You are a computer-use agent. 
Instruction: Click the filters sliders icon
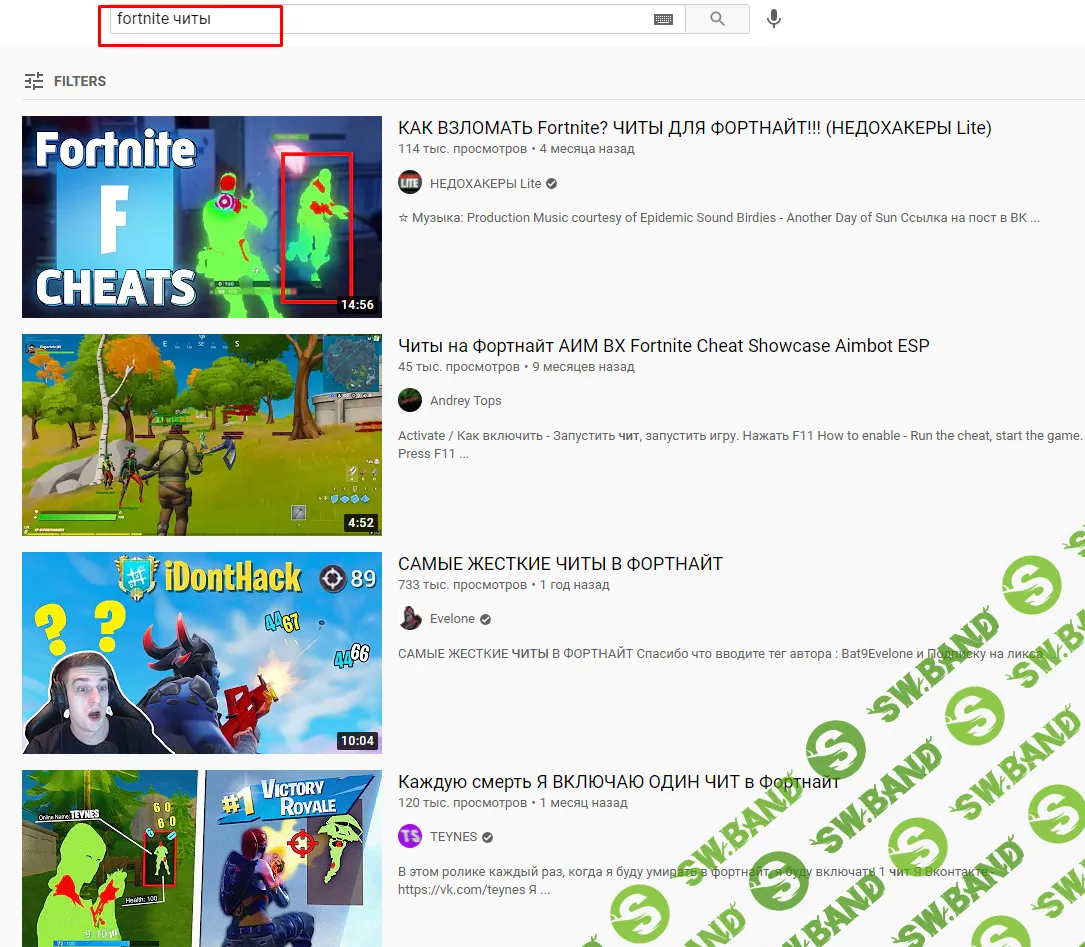tap(34, 81)
